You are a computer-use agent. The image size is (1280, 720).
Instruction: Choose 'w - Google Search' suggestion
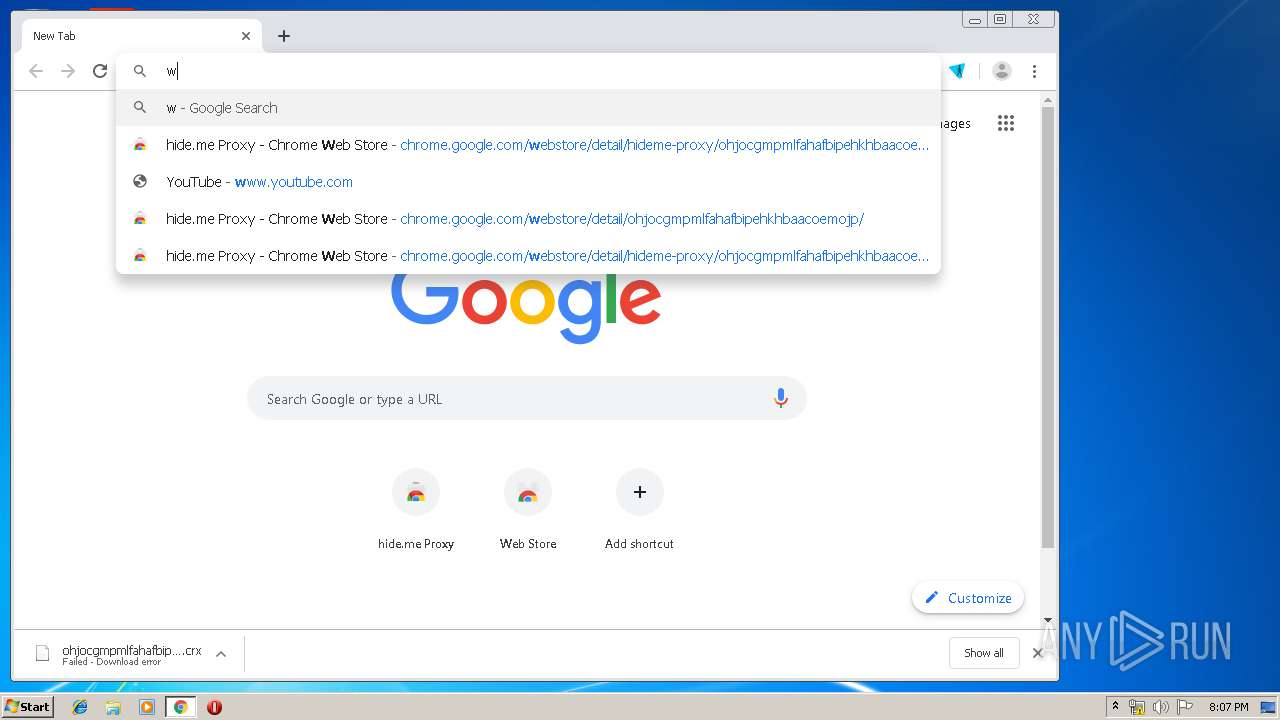click(528, 108)
